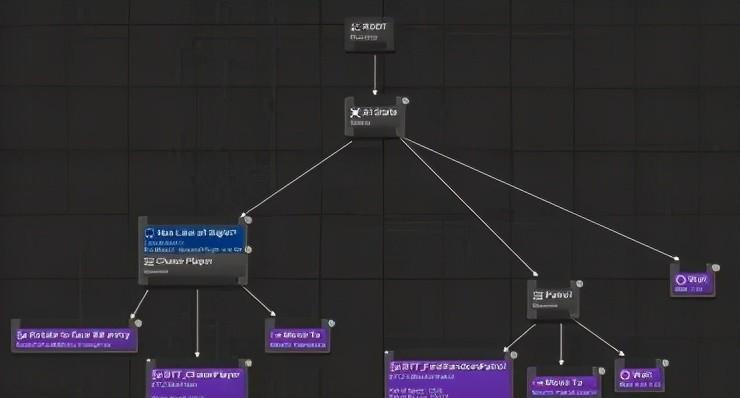This screenshot has height=398, width=740.
Task: Click the index badge on Move To under Patrol
Action: pyautogui.click(x=602, y=371)
